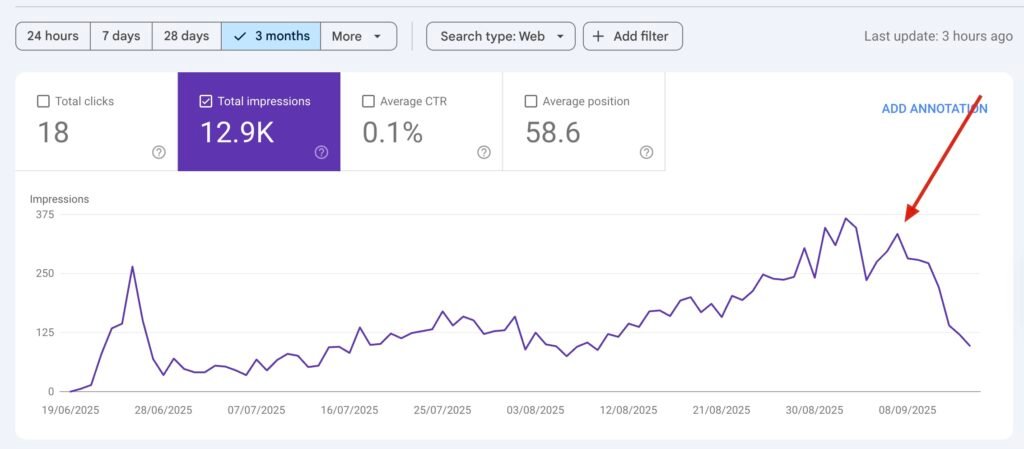Viewport: 1024px width, 449px height.
Task: Click the 12.9K total impressions value
Action: click(236, 133)
